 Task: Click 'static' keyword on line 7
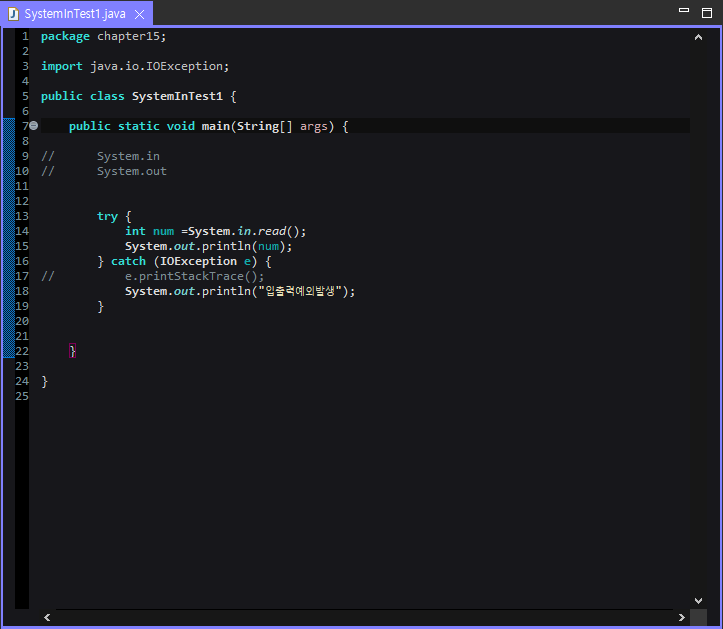(139, 126)
